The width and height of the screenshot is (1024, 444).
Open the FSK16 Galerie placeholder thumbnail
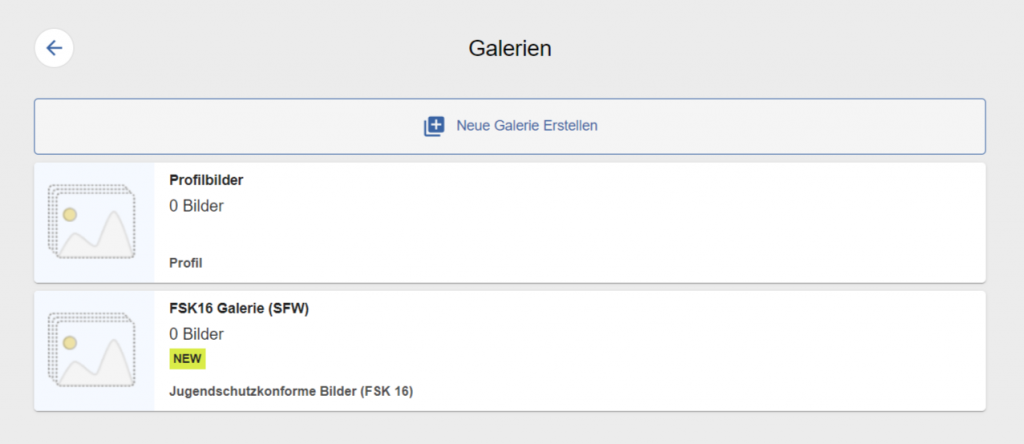pyautogui.click(x=92, y=350)
